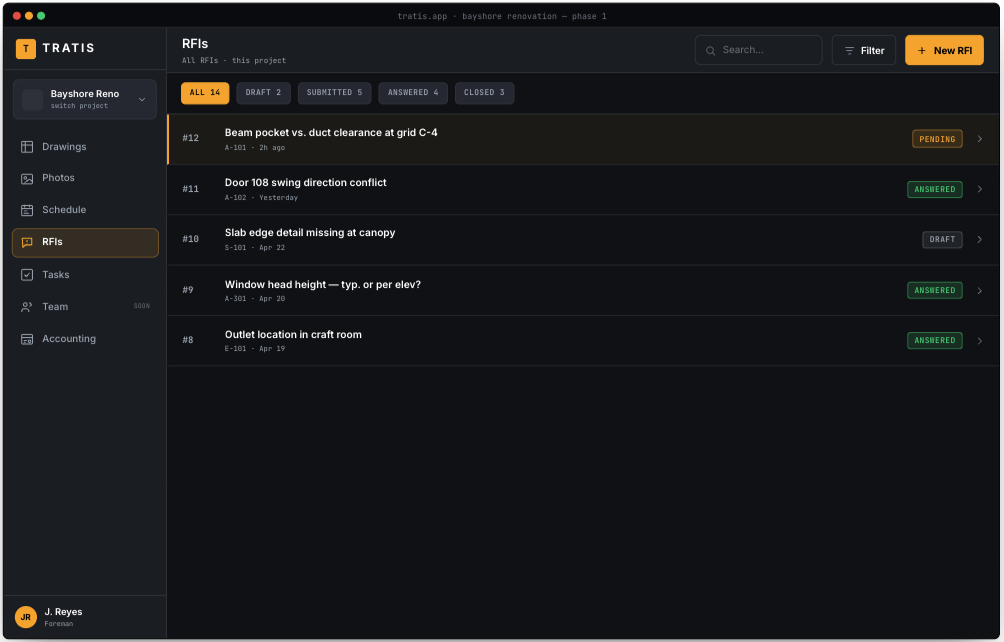Image resolution: width=1004 pixels, height=642 pixels.
Task: Click the Accounting icon in sidebar
Action: 27,339
